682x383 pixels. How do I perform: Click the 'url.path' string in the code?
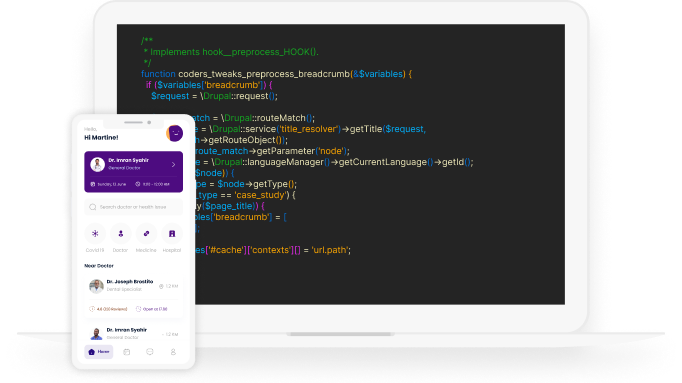coord(331,250)
